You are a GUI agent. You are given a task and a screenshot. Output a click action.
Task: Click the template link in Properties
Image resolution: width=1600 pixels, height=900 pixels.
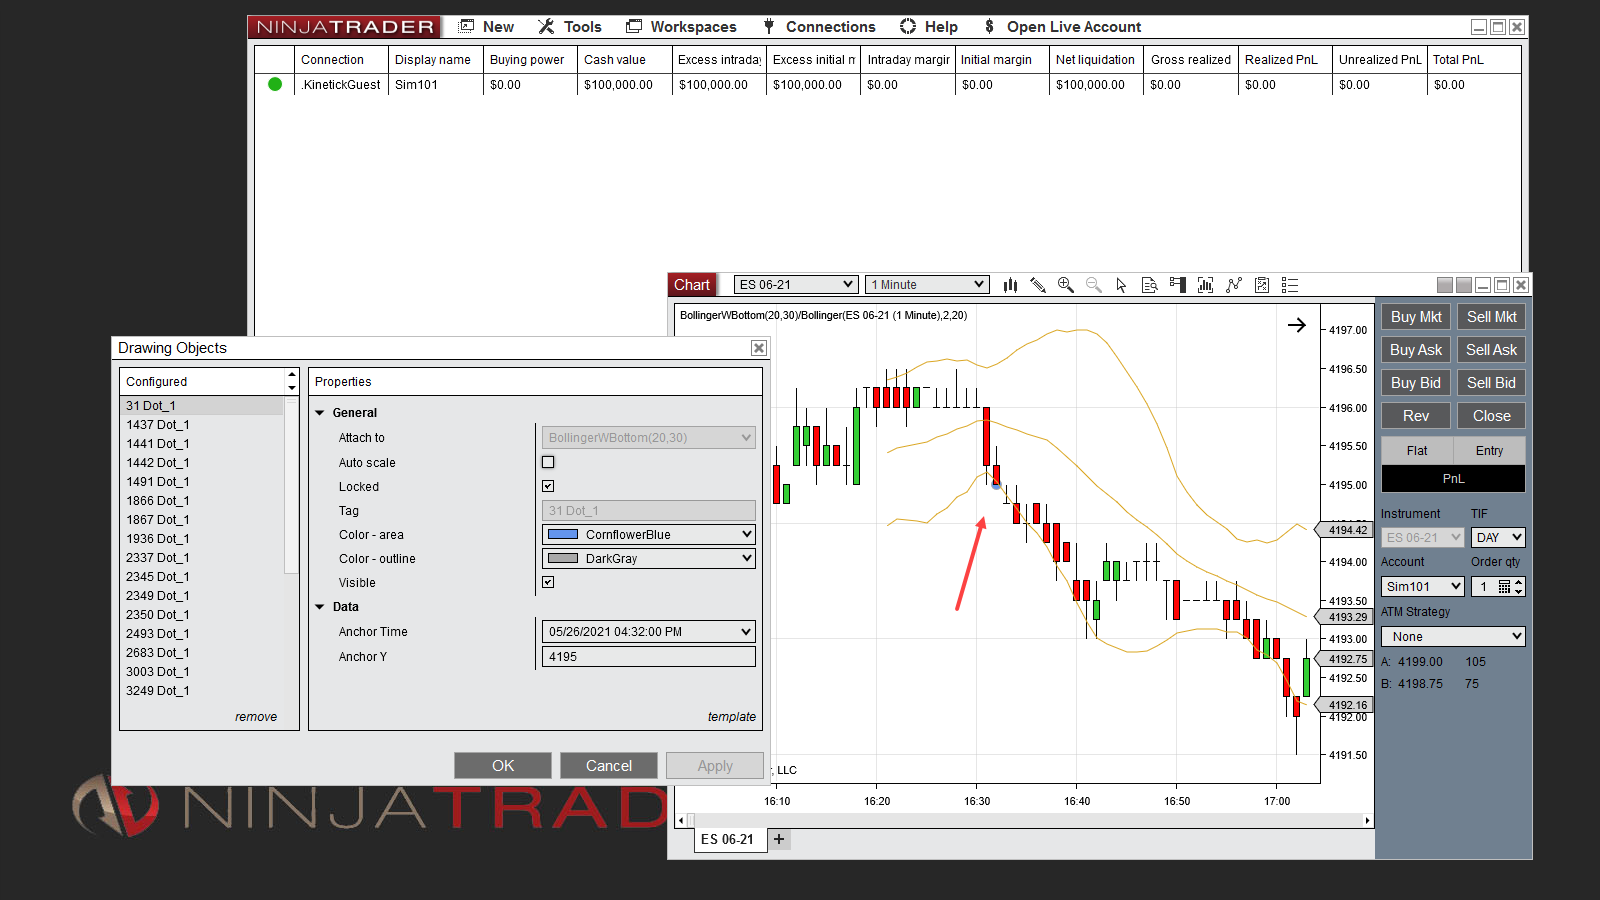tap(732, 717)
